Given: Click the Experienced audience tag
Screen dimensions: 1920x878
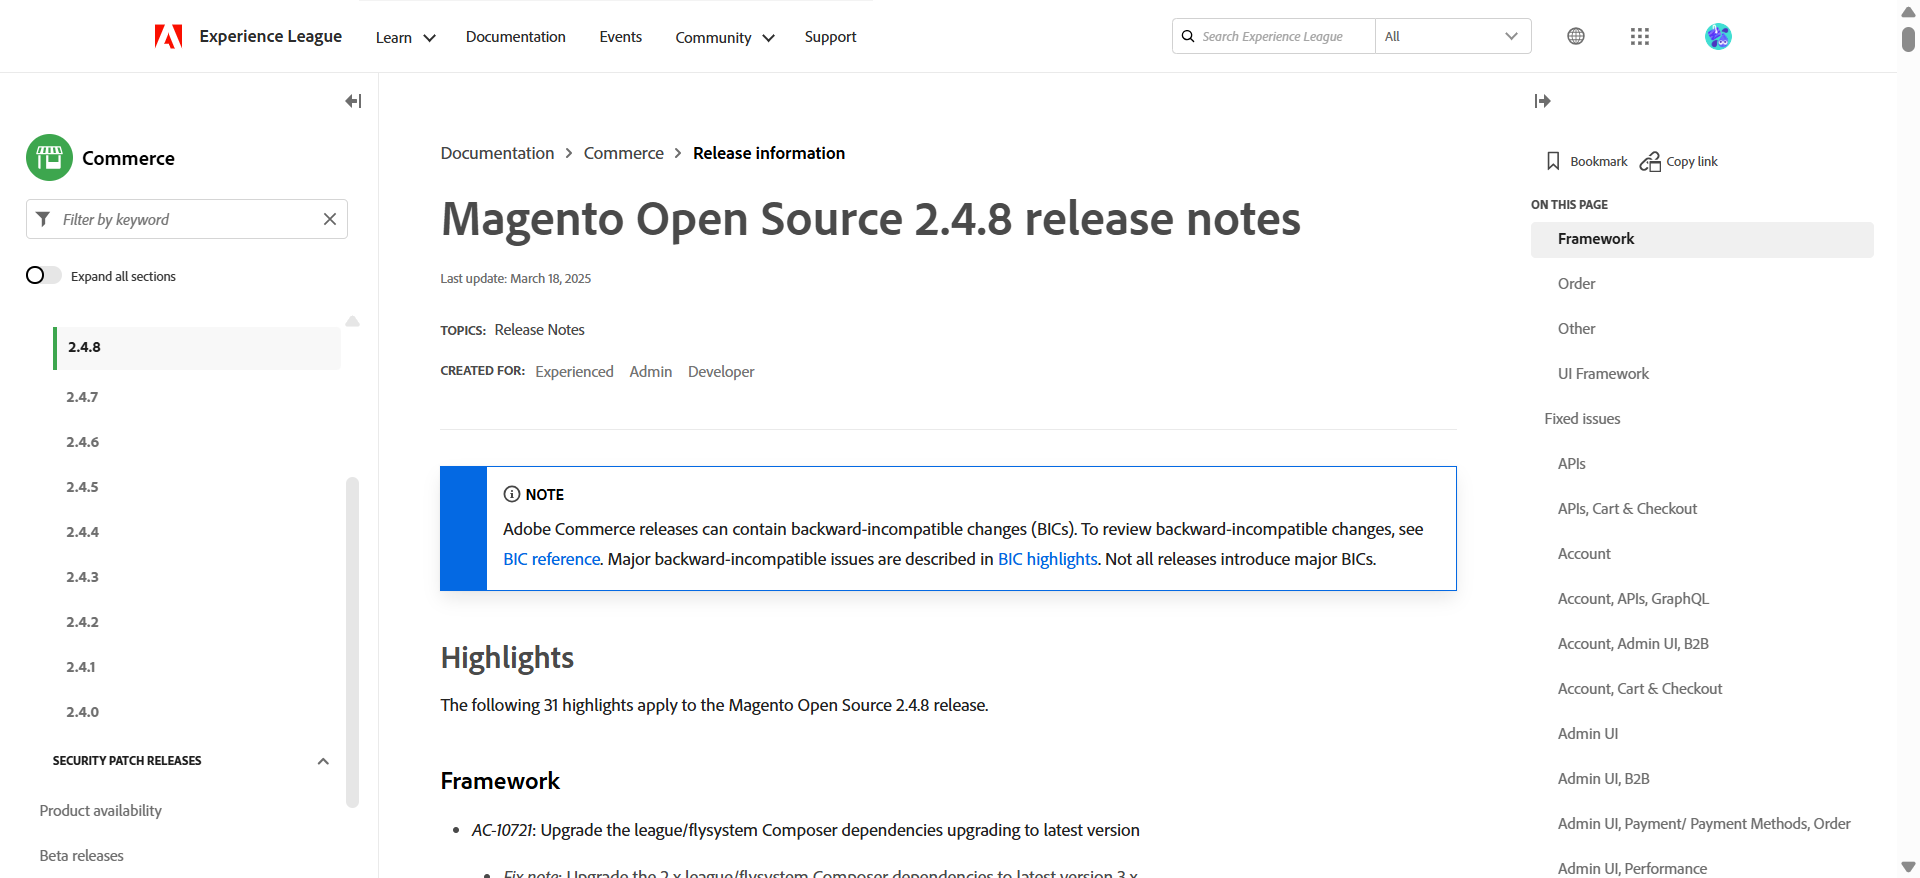Looking at the screenshot, I should (574, 372).
